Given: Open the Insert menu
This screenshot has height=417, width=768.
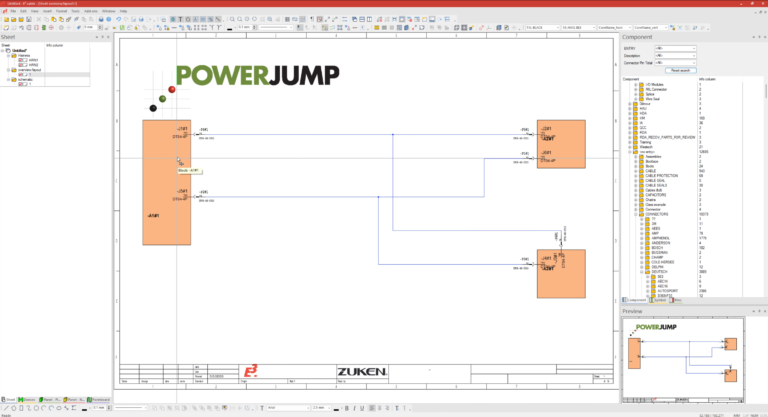Looking at the screenshot, I should (47, 11).
